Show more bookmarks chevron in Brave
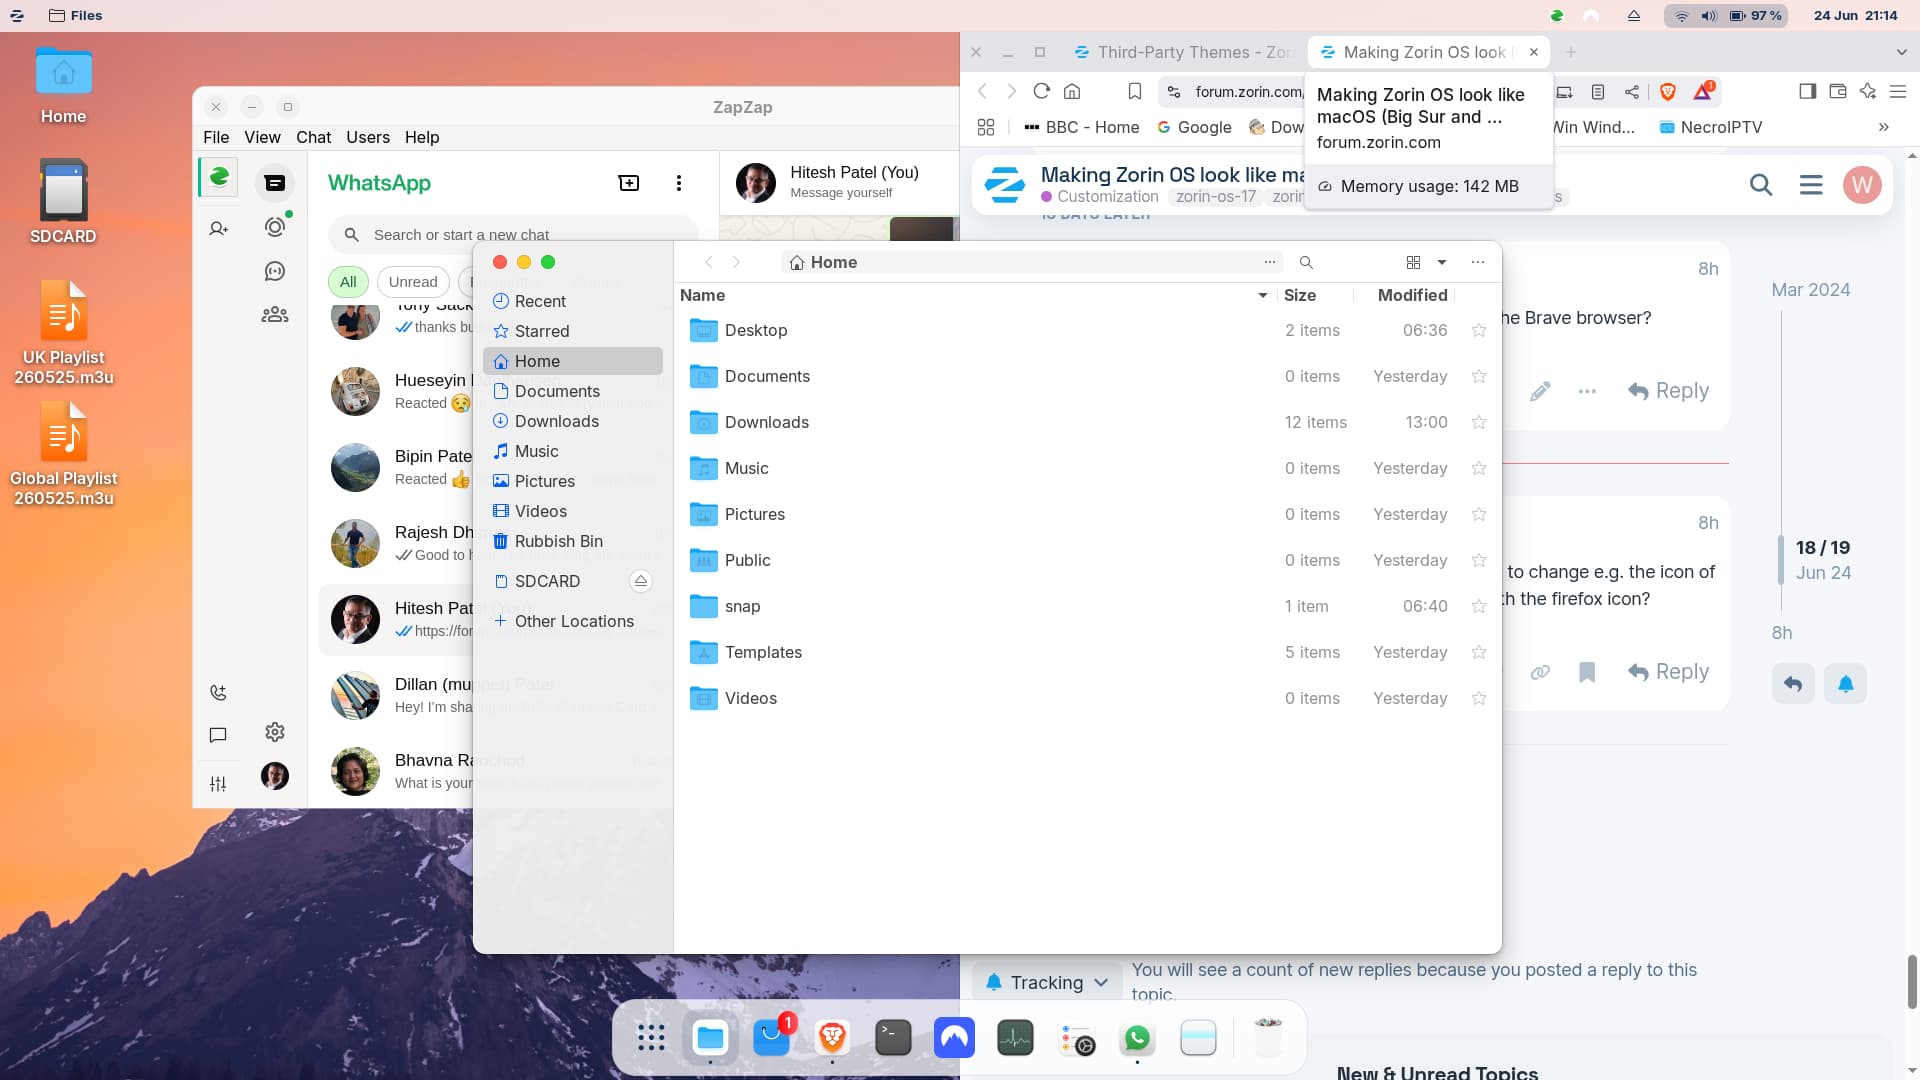Screen dimensions: 1920x1080 coord(1883,127)
